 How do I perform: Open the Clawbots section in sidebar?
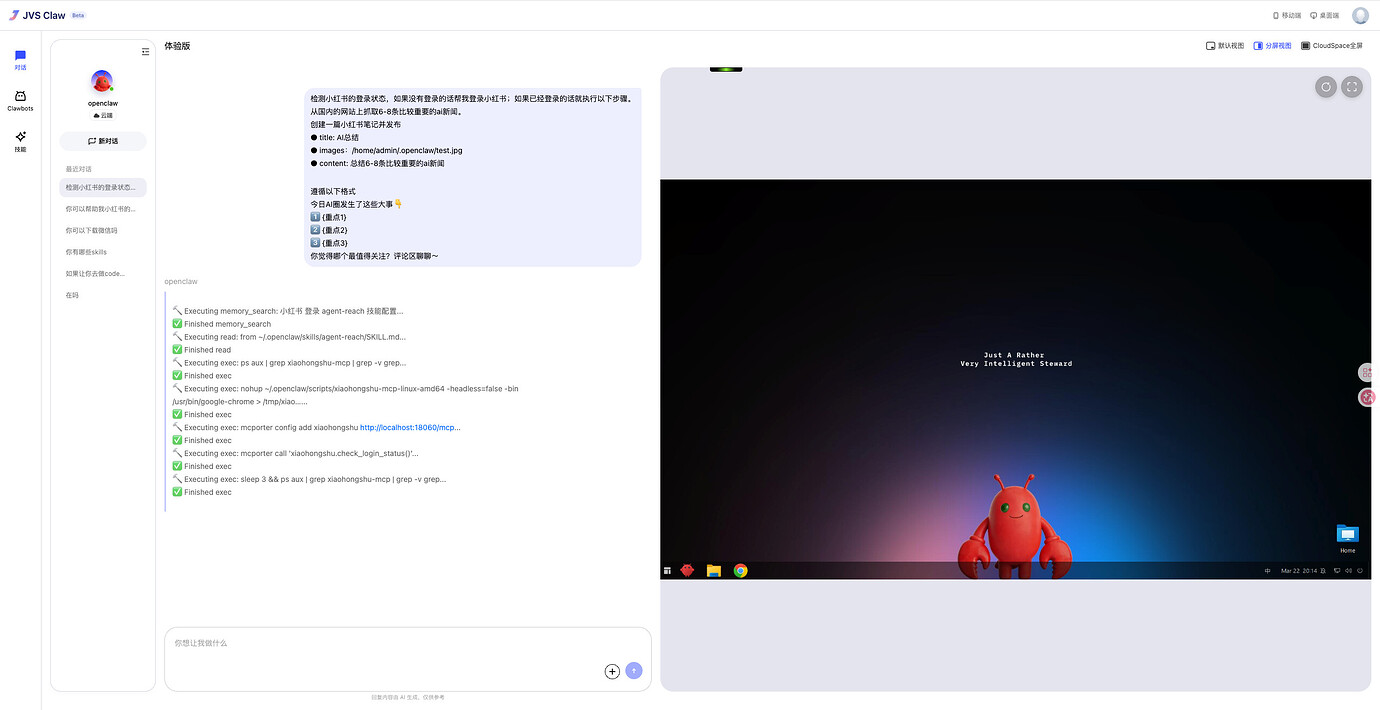(x=20, y=101)
